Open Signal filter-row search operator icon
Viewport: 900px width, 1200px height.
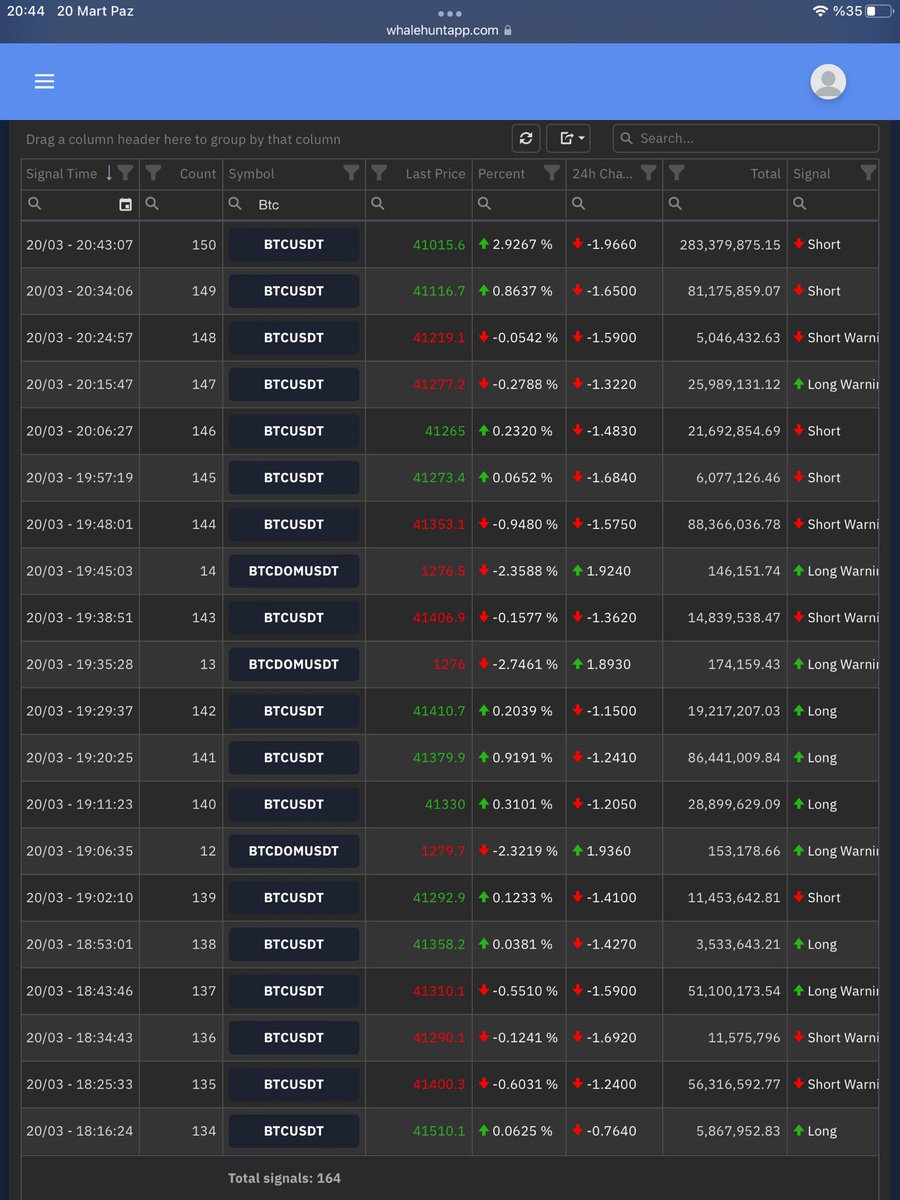tap(800, 204)
